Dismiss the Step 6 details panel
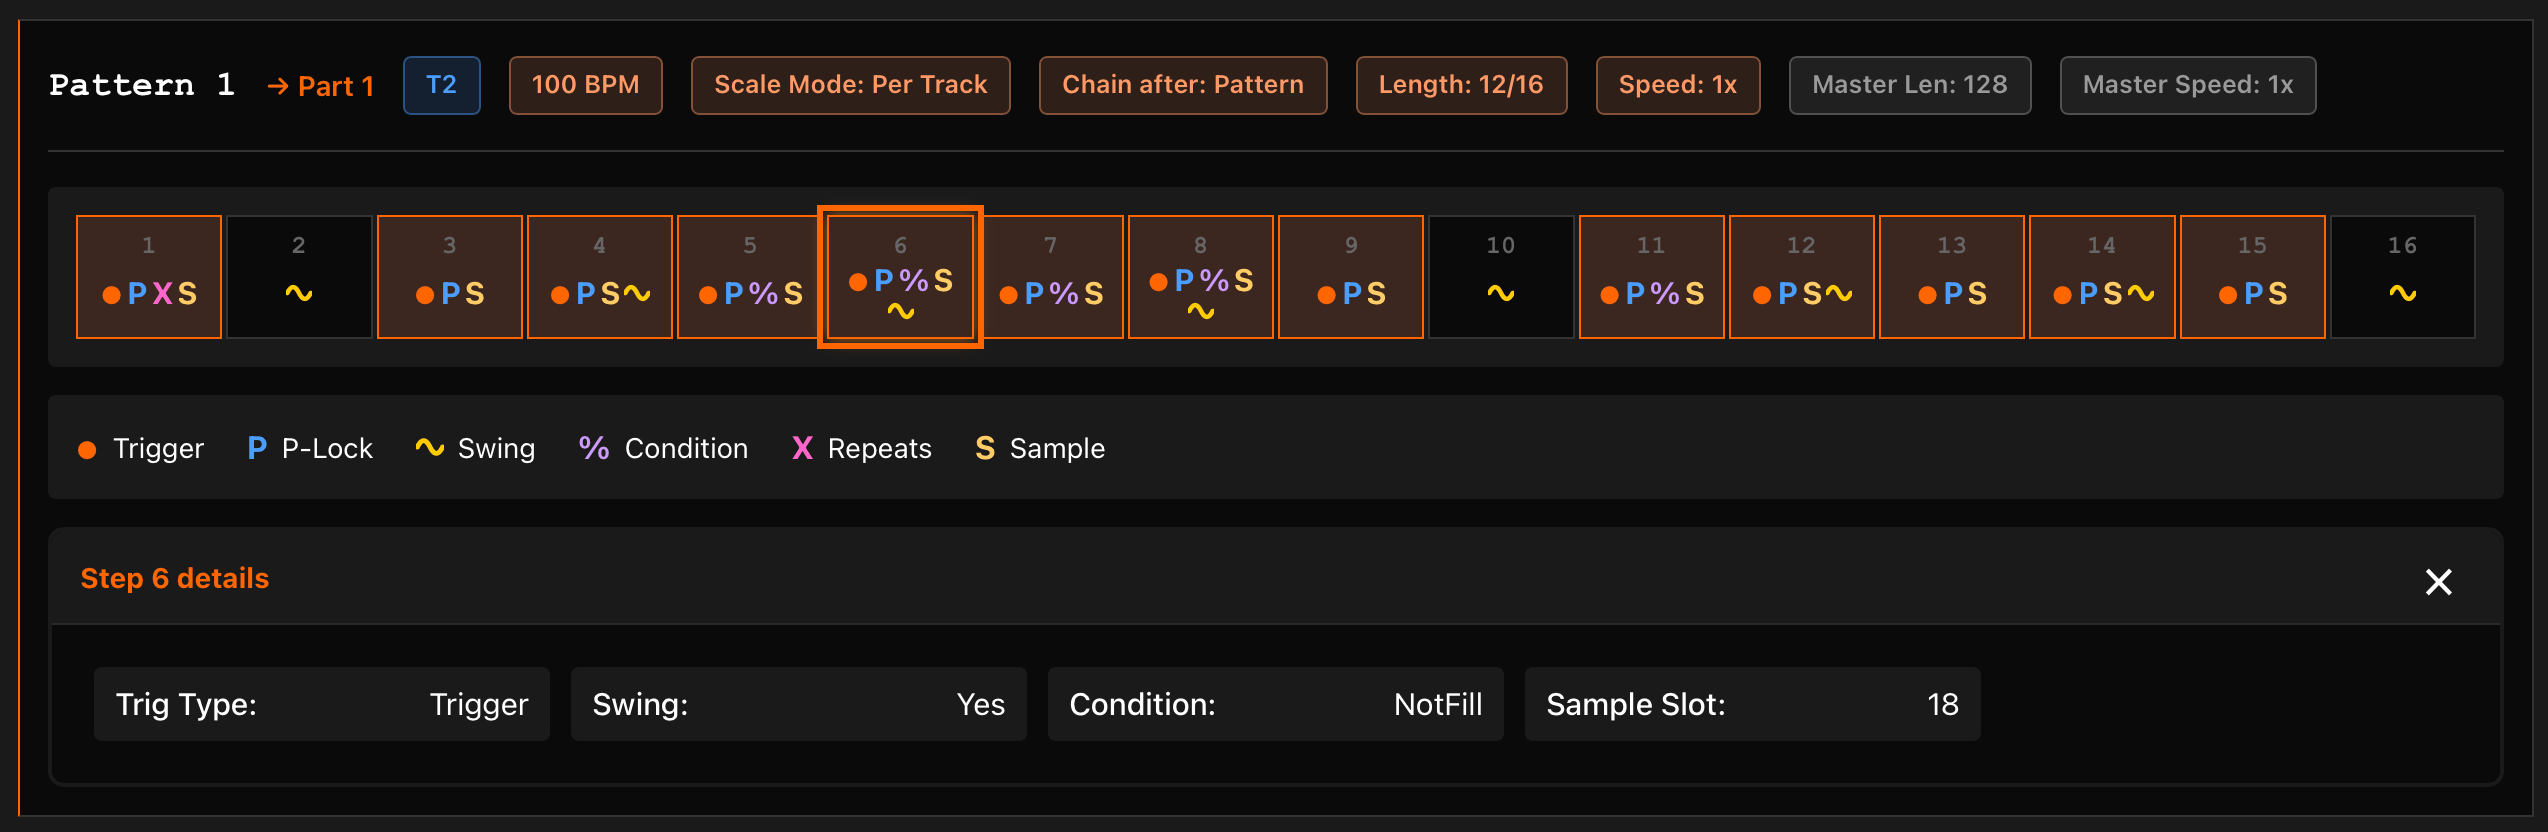This screenshot has height=832, width=2548. [2438, 582]
